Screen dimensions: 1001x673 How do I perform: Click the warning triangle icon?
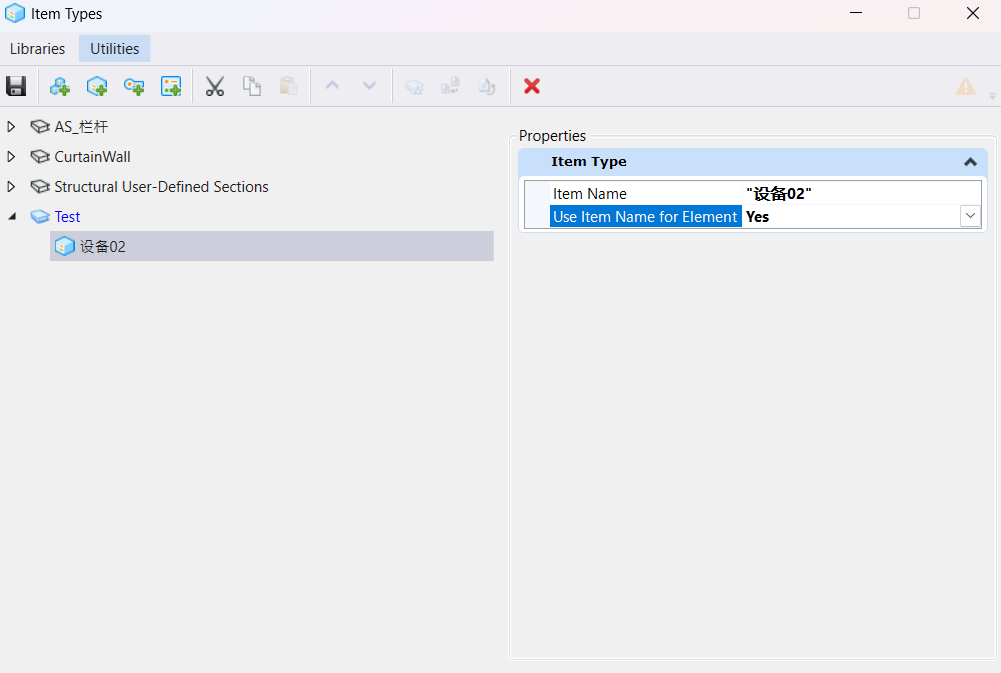tap(965, 86)
